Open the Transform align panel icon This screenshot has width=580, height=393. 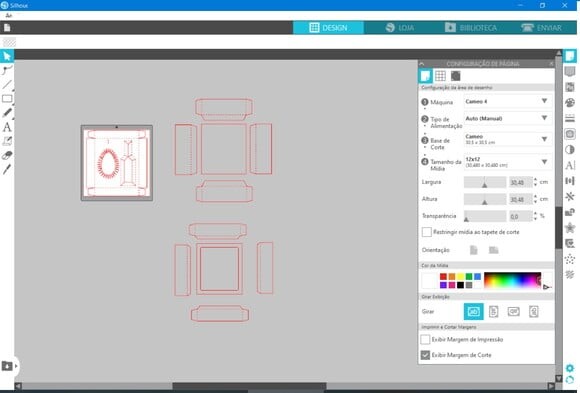(x=570, y=181)
